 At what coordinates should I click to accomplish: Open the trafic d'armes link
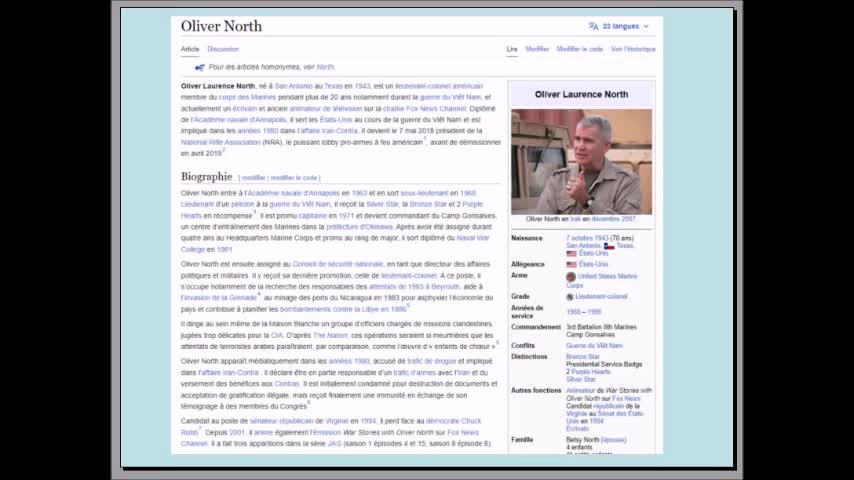[x=414, y=373]
